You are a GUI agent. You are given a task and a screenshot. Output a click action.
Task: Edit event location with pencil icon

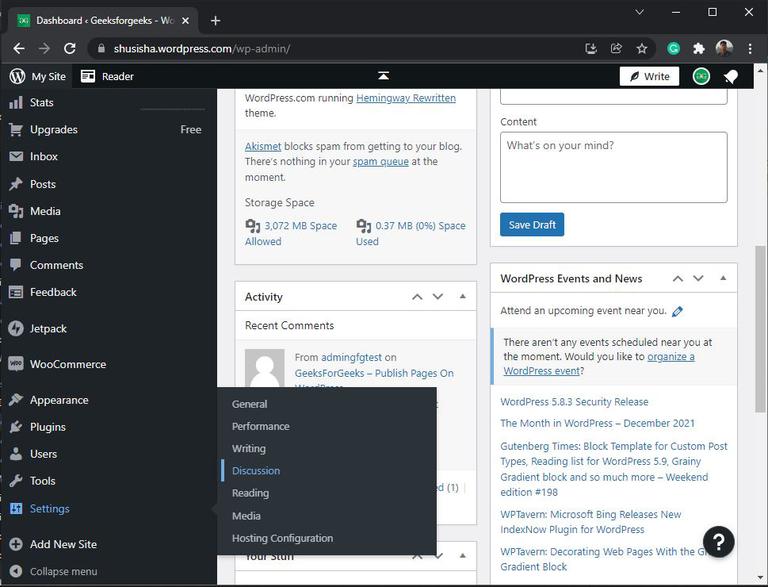[677, 311]
